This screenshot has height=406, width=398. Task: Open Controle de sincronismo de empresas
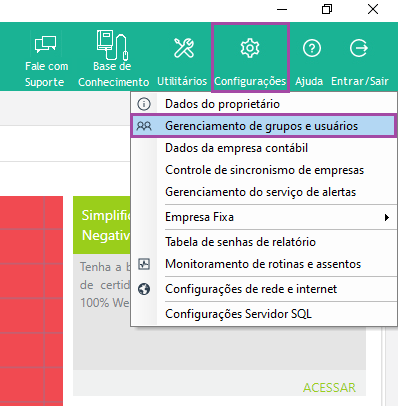(x=264, y=170)
